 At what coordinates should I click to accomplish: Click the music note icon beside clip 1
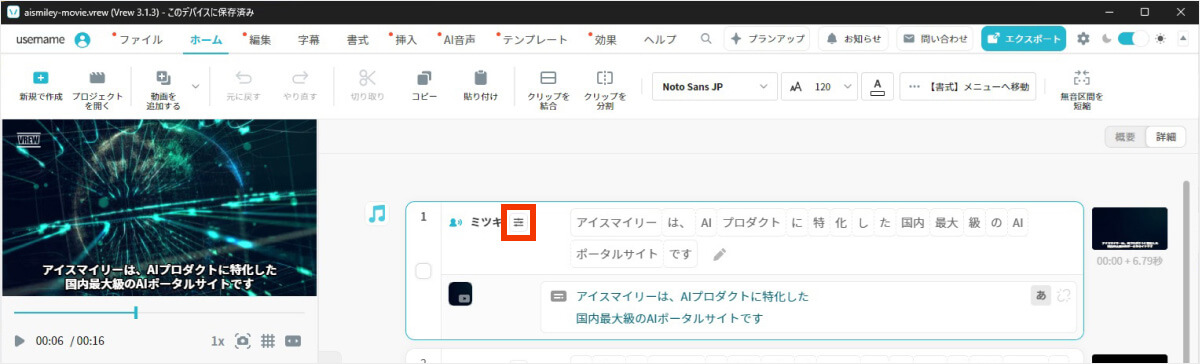(376, 213)
